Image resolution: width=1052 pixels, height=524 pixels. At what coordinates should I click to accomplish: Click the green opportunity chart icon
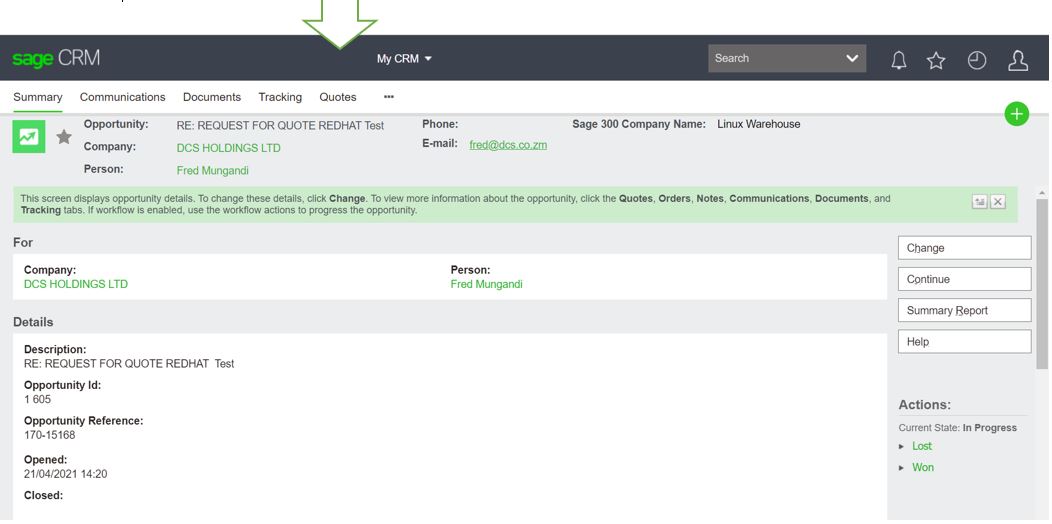point(28,137)
